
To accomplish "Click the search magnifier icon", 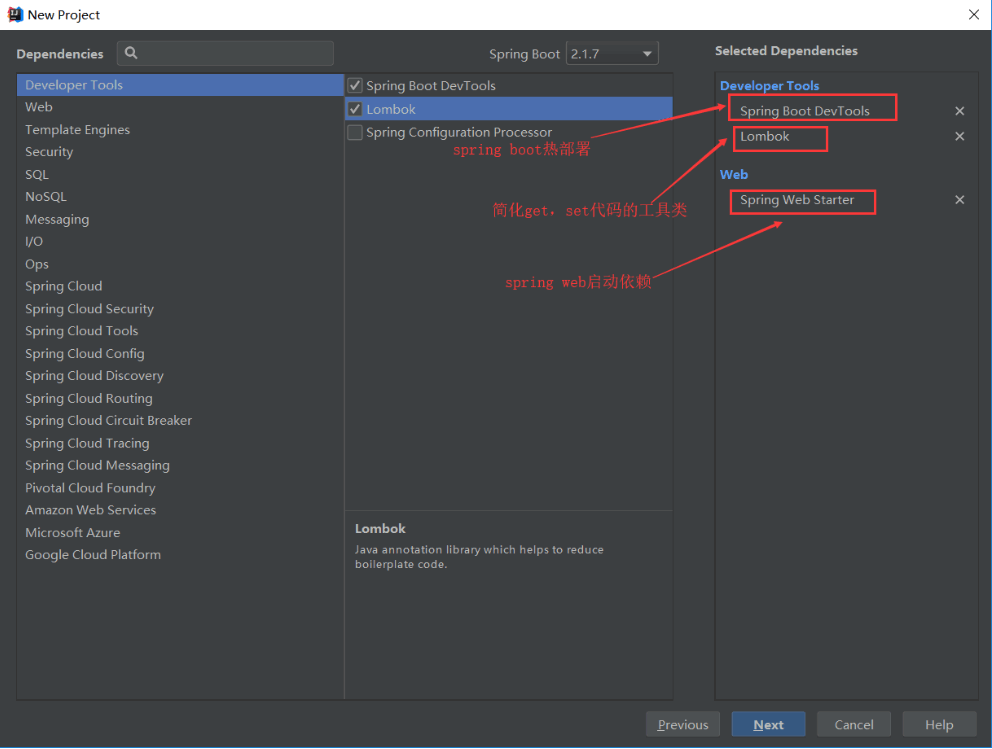I will pos(131,53).
